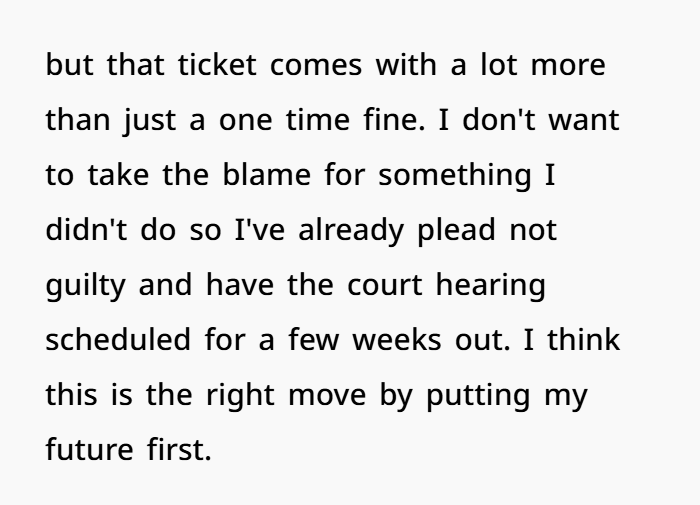700x505 pixels.
Task: Click the word "didn't"
Action: click(x=87, y=230)
